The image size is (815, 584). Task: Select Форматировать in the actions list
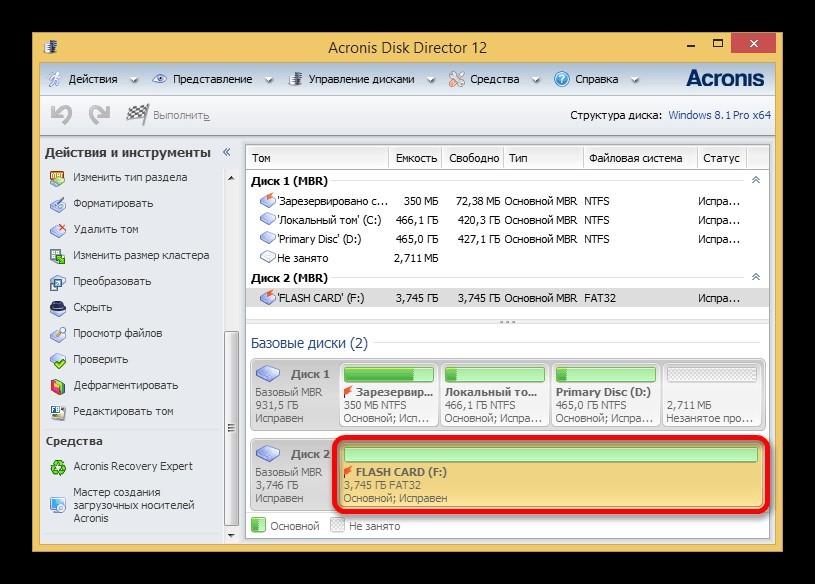113,204
